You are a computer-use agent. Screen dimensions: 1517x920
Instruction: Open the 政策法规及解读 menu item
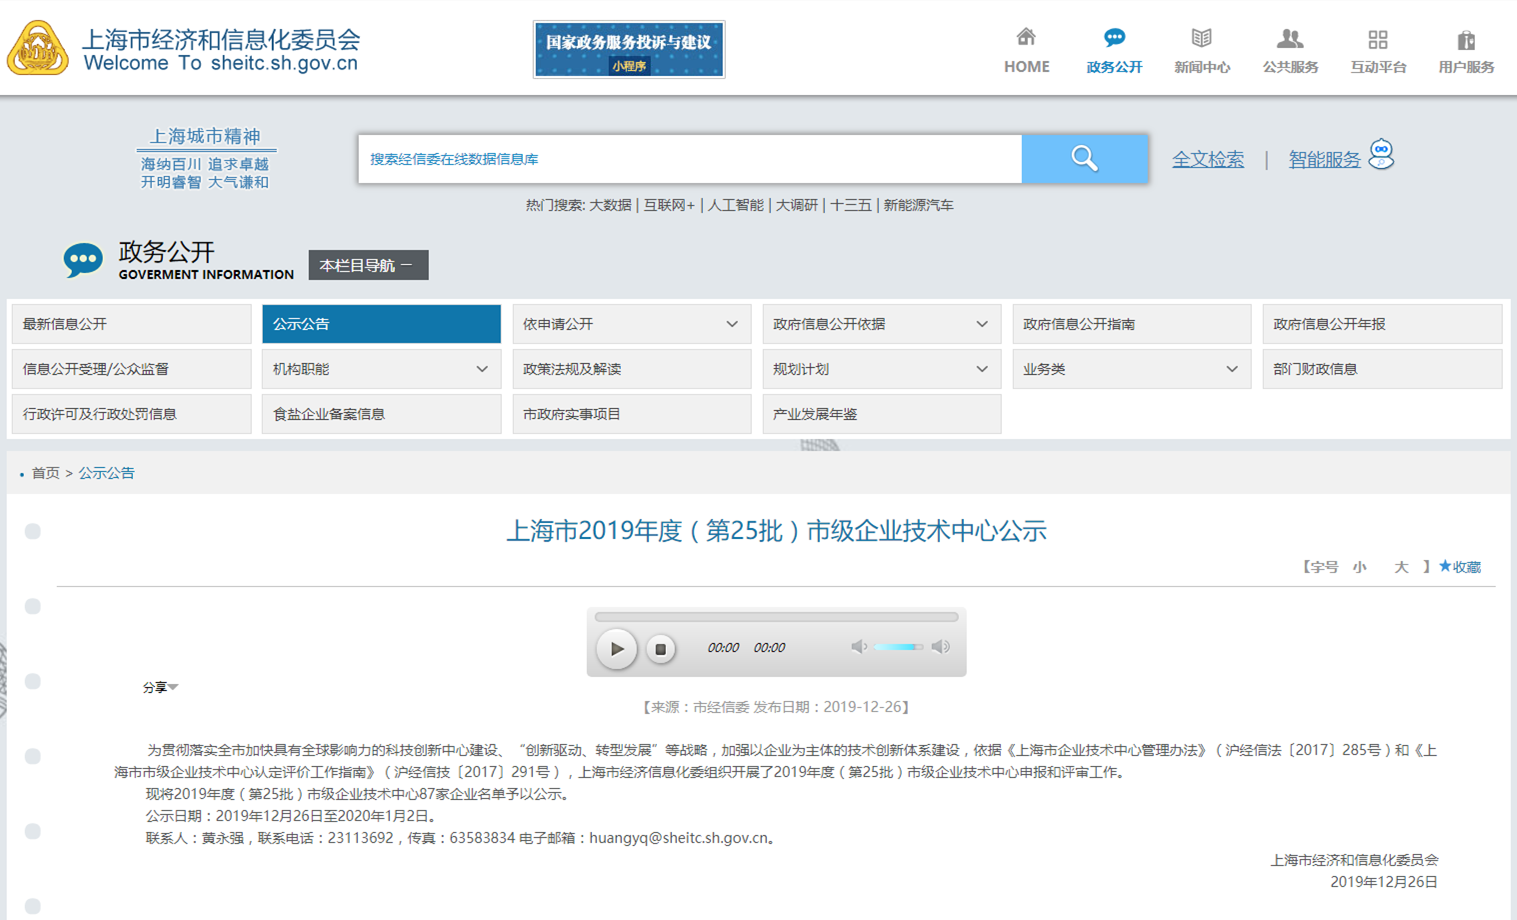[631, 369]
